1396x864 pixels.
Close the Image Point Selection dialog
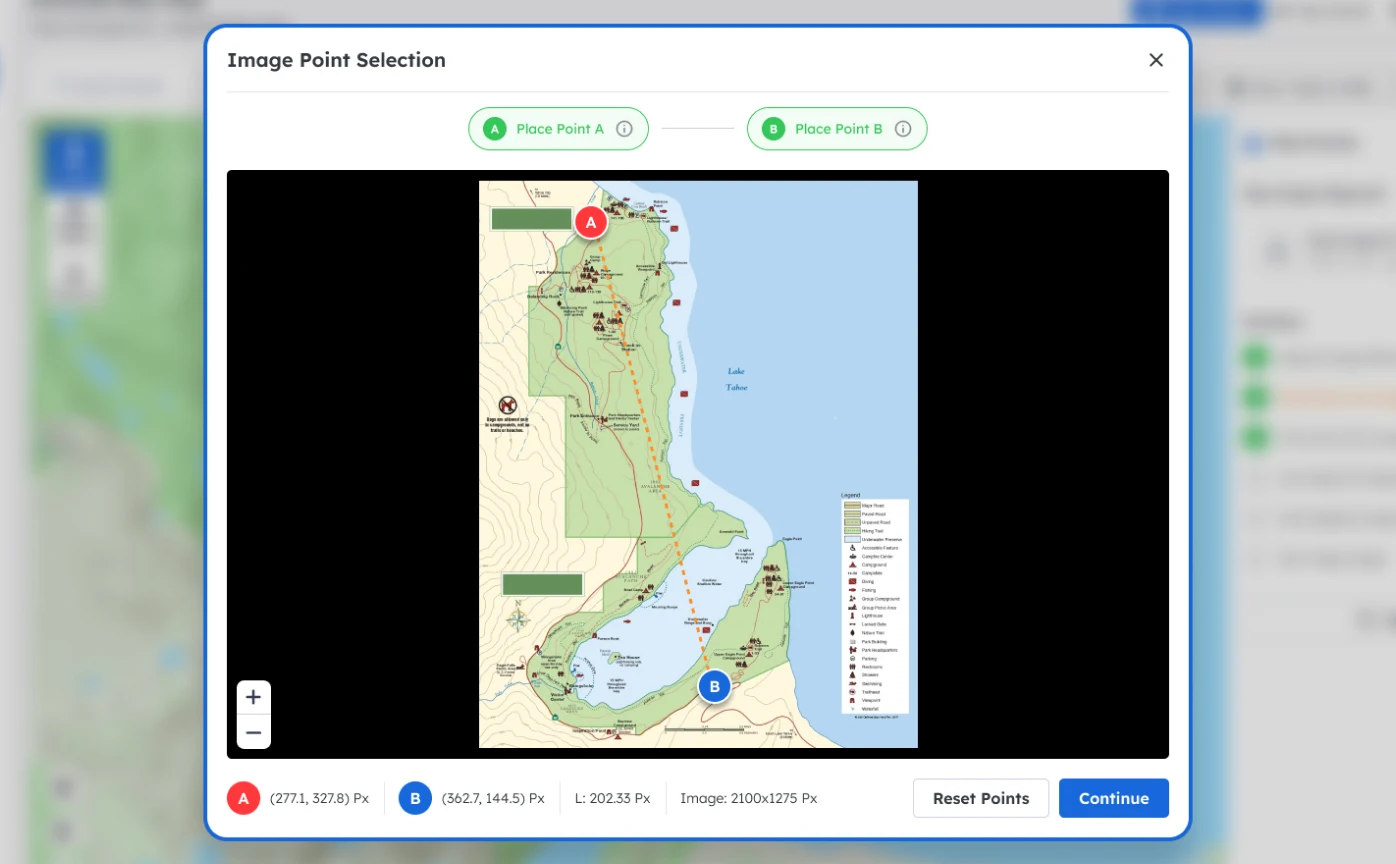(1156, 60)
